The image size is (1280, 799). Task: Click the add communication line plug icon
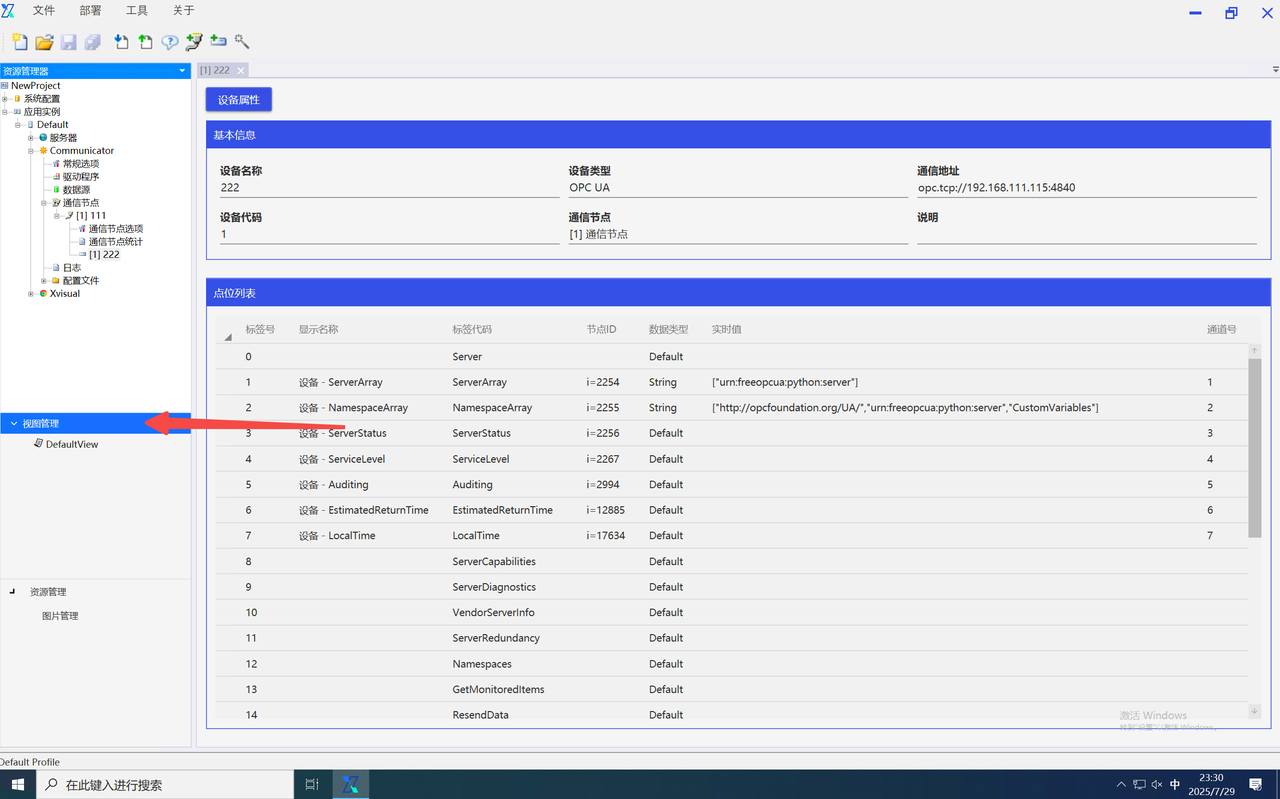click(194, 42)
